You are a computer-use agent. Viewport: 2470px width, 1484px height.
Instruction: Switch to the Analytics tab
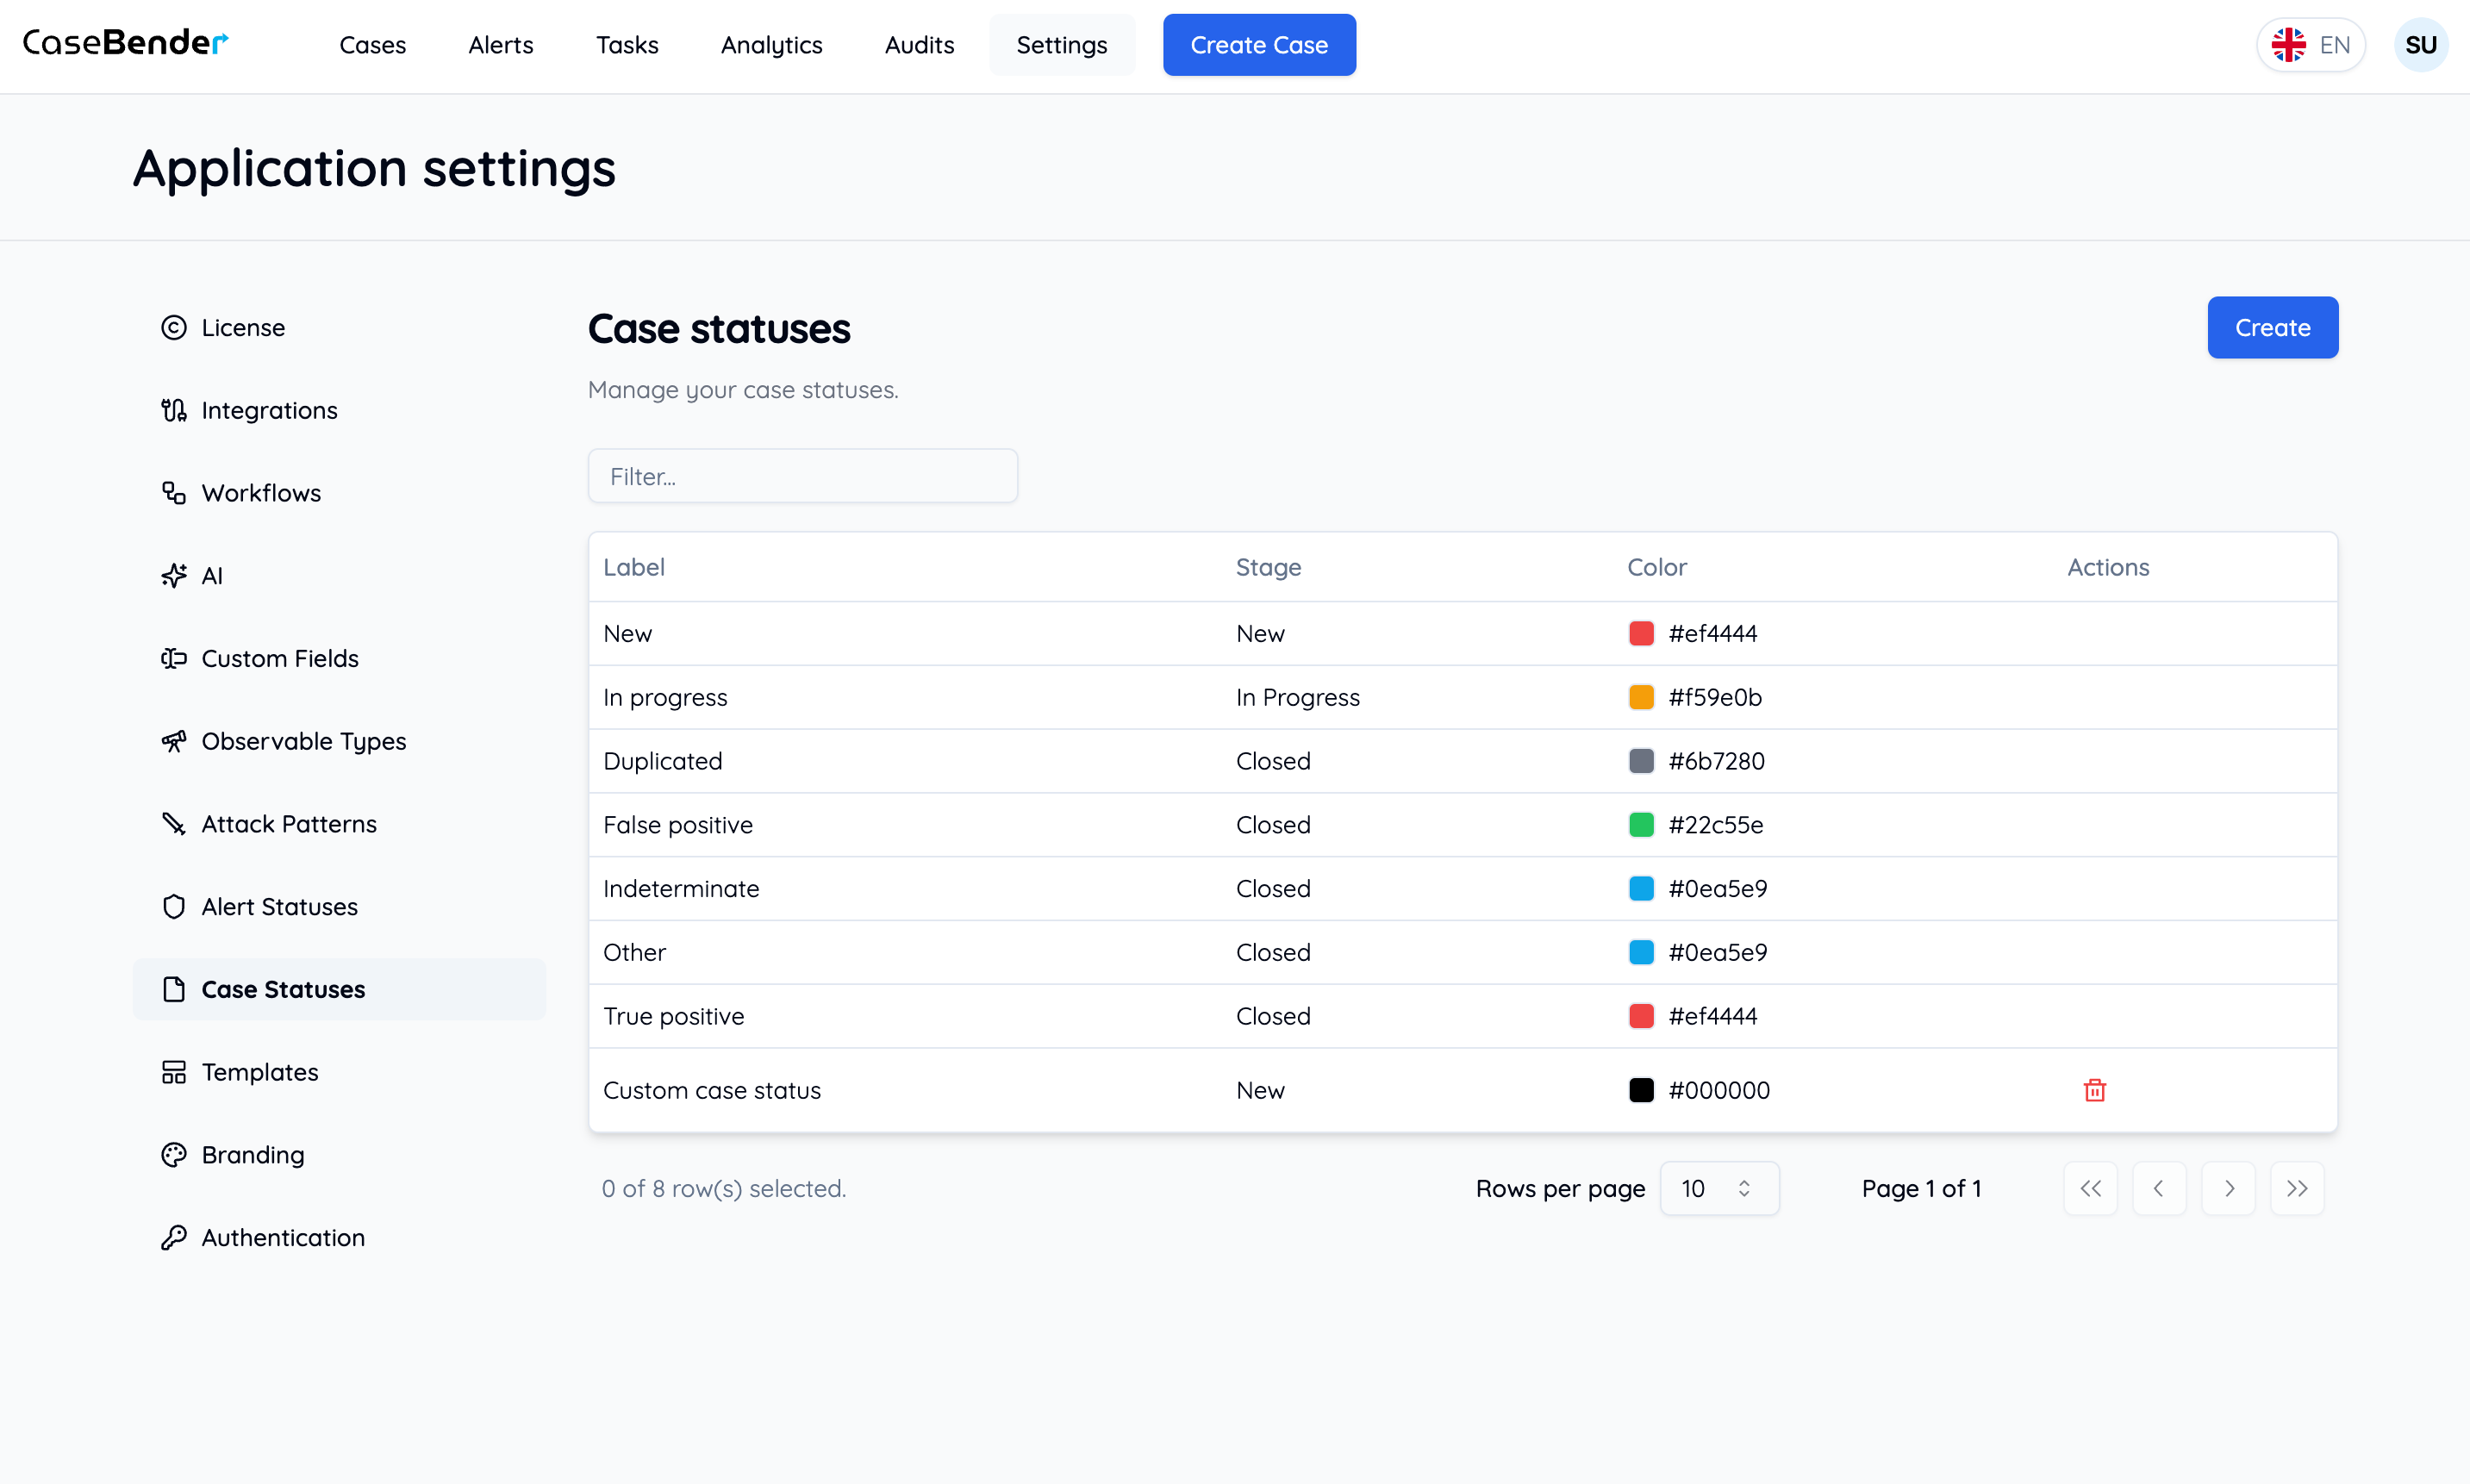771,45
